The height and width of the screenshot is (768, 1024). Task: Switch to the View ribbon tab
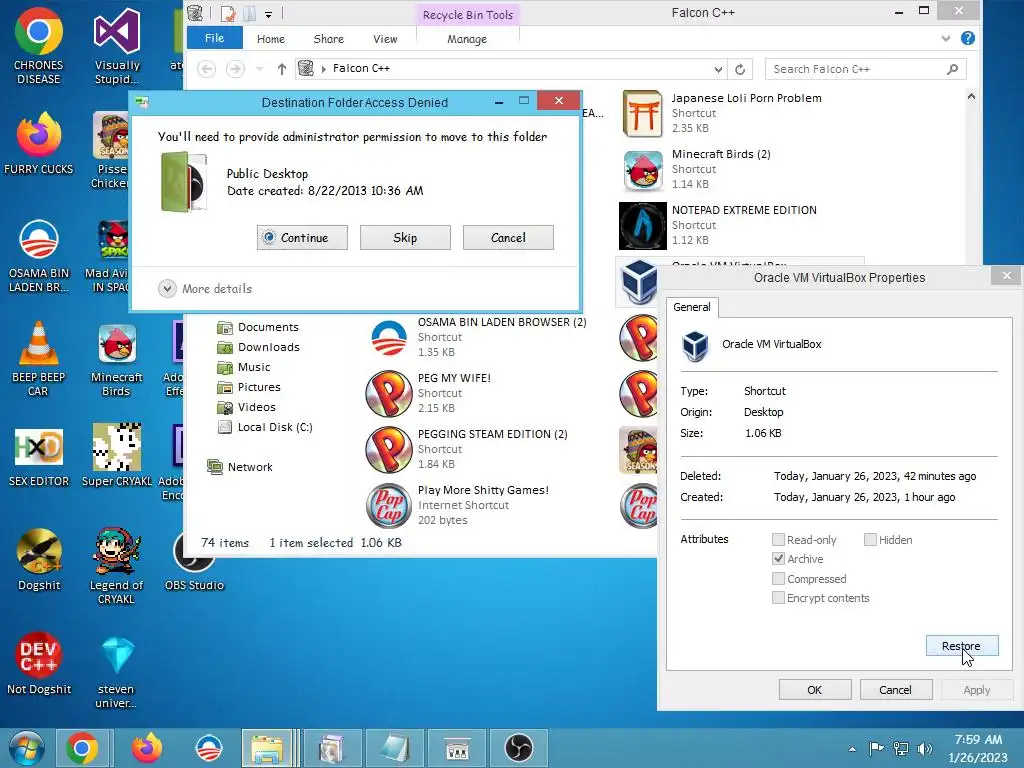click(385, 39)
